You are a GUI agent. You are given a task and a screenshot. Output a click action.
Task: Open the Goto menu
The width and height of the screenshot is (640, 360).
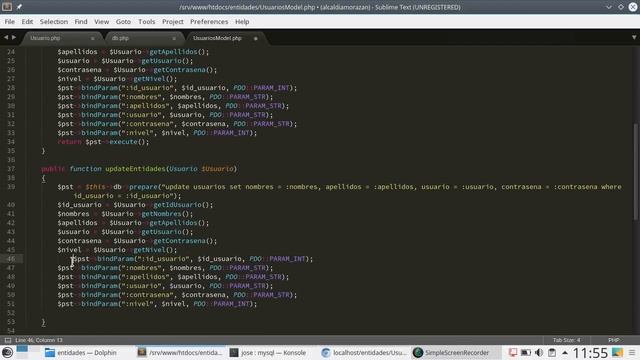pyautogui.click(x=123, y=22)
